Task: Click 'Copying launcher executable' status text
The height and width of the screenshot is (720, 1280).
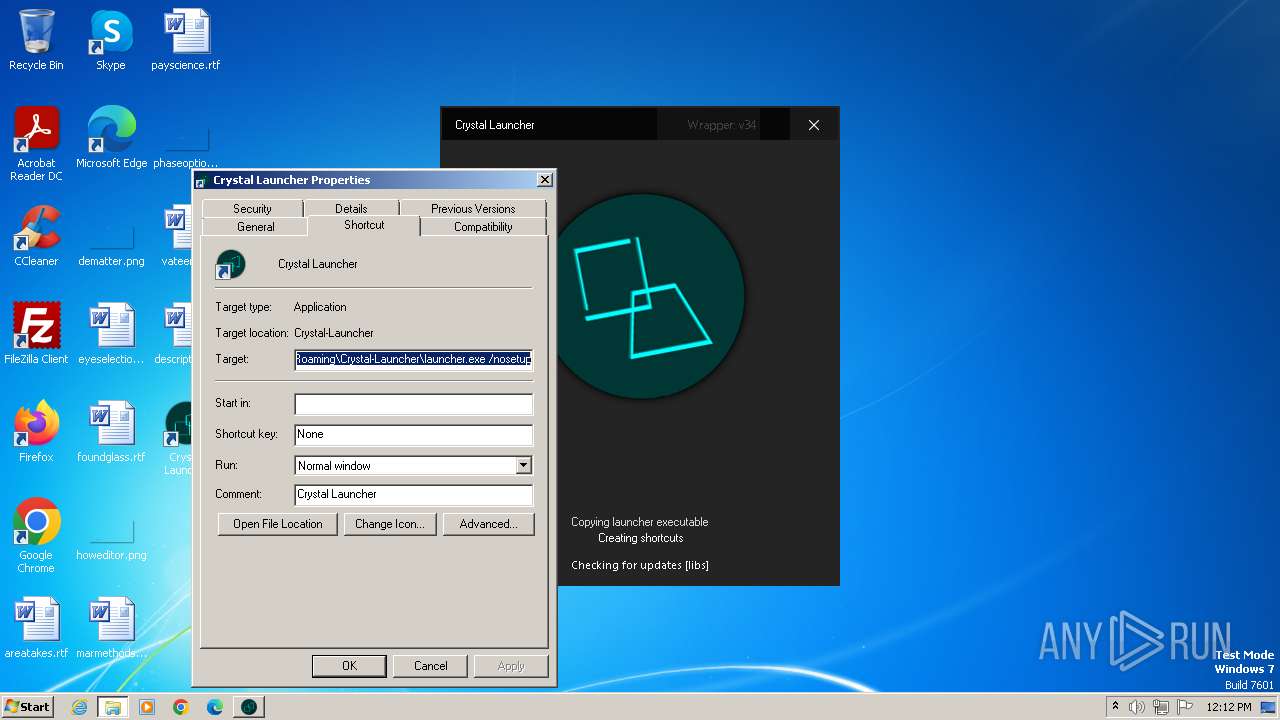Action: [640, 522]
